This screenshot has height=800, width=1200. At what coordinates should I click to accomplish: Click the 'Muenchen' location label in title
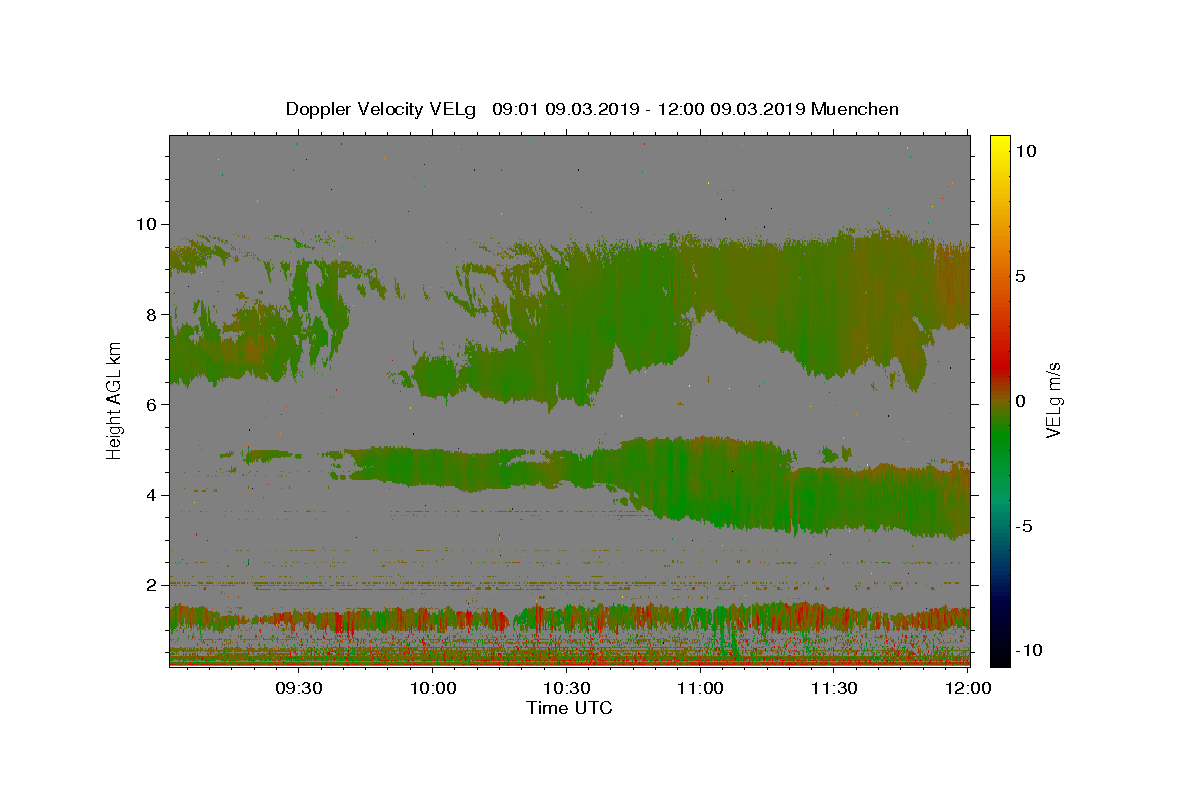coord(855,109)
